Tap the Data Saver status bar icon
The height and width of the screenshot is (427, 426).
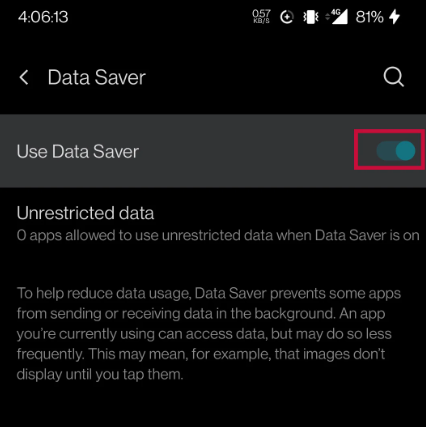[287, 17]
